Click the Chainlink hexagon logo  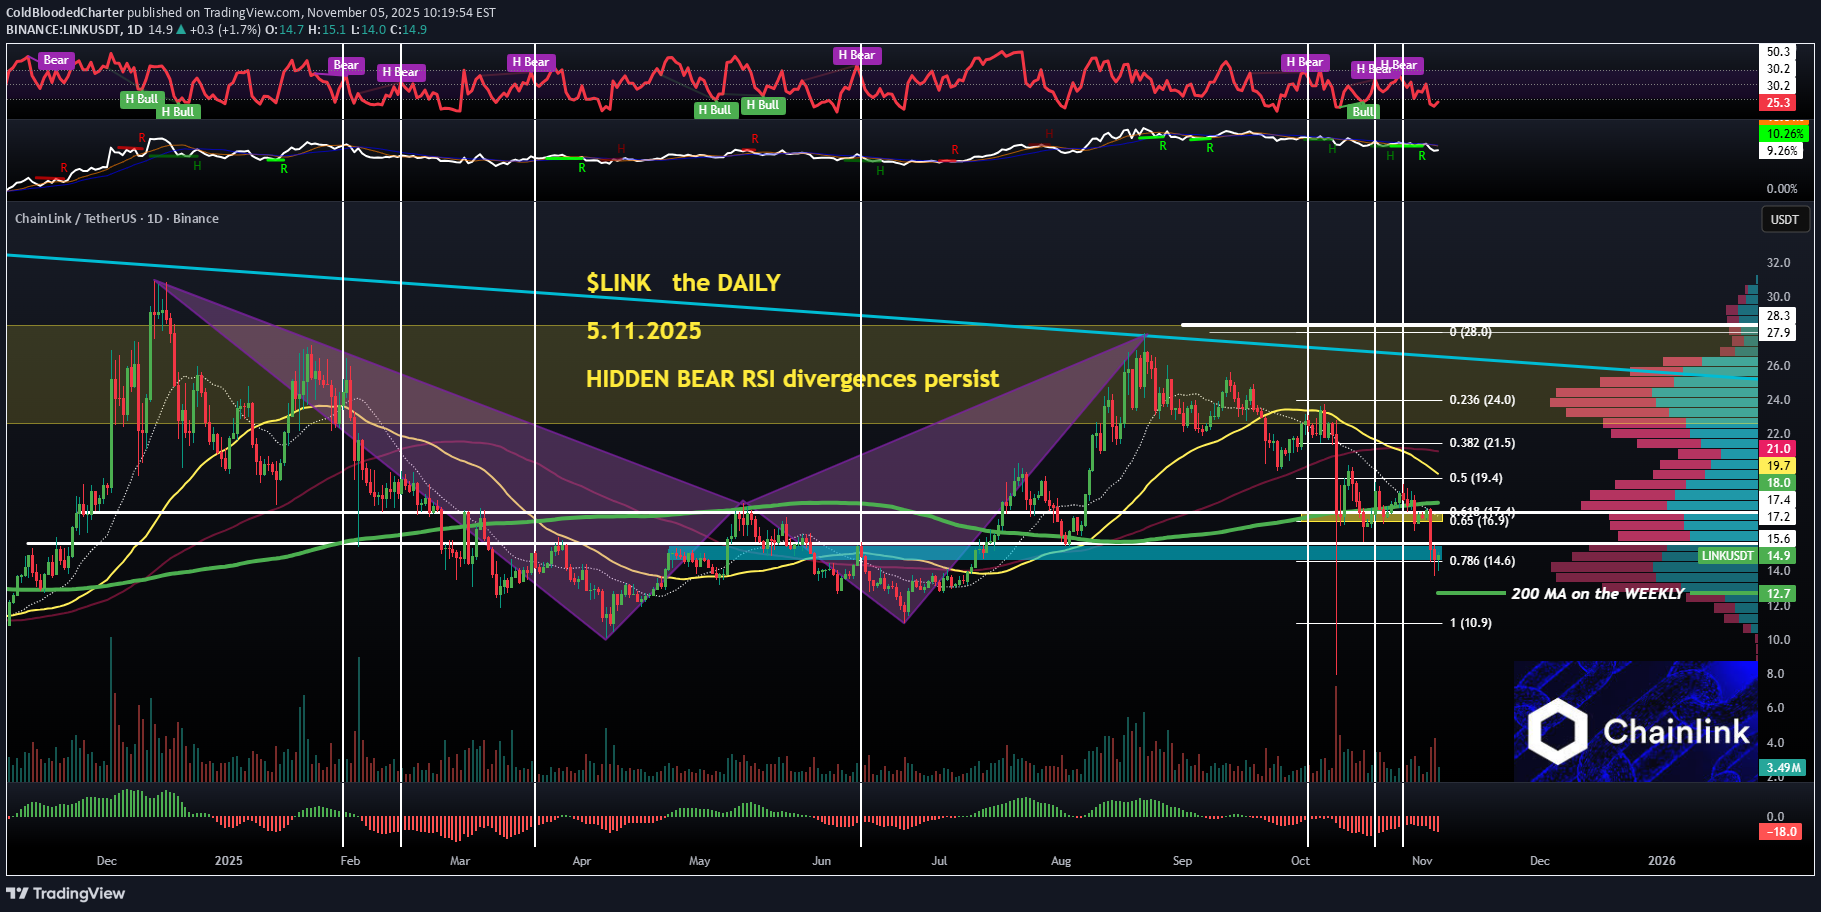coord(1556,731)
